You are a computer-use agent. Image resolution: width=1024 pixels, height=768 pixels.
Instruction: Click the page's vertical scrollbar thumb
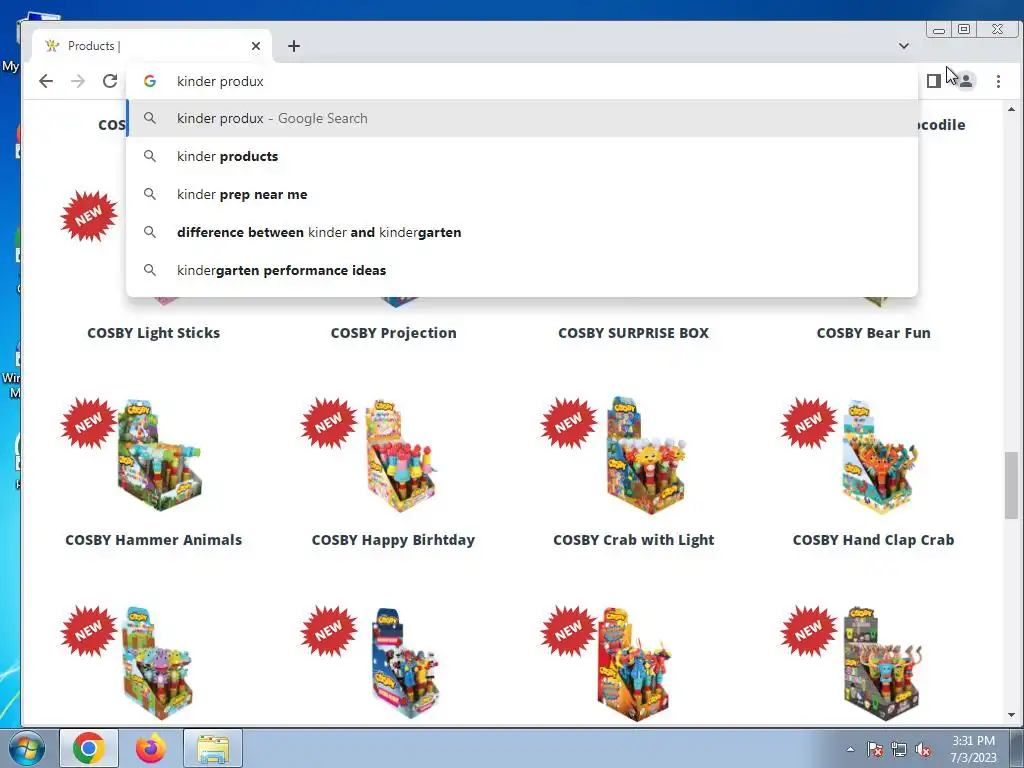pyautogui.click(x=1011, y=485)
